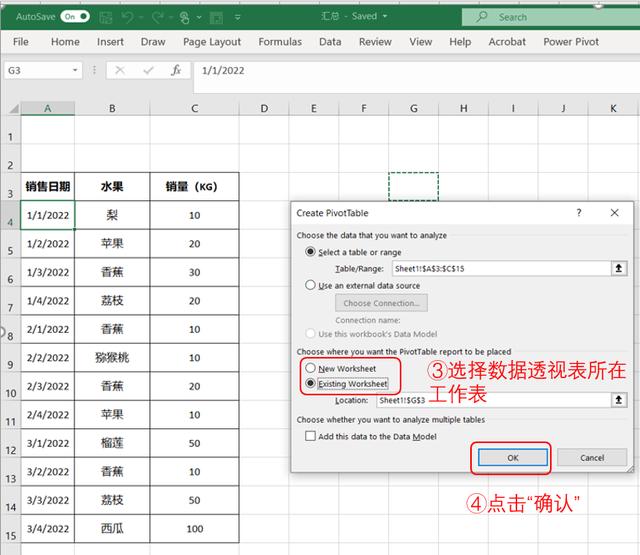Click cell with date 3/4/2022
Viewport: 640px width, 555px height.
point(48,529)
